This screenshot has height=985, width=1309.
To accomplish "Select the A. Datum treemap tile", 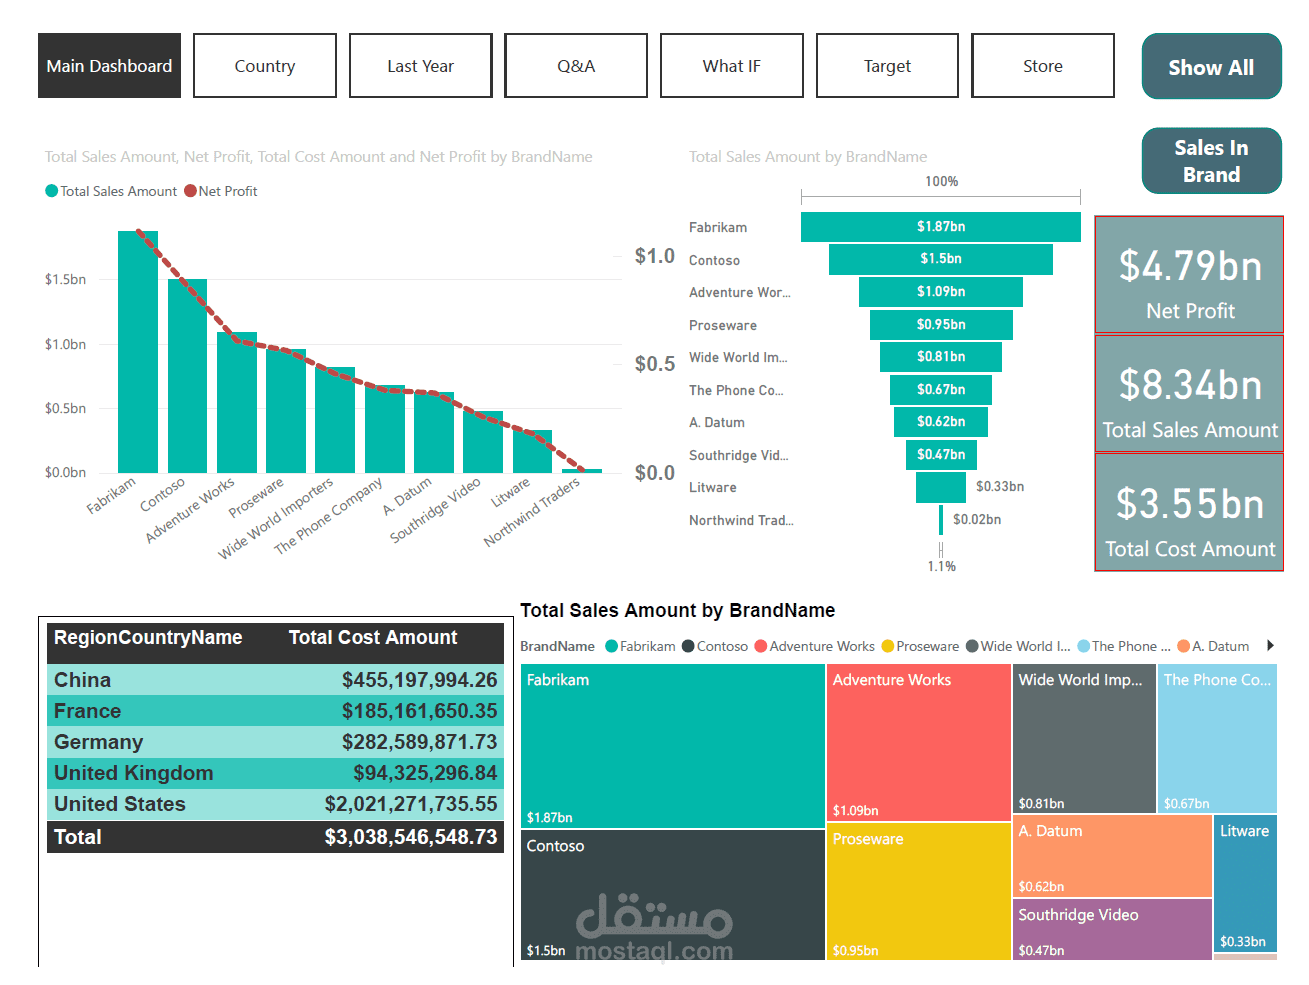I will 1112,856.
